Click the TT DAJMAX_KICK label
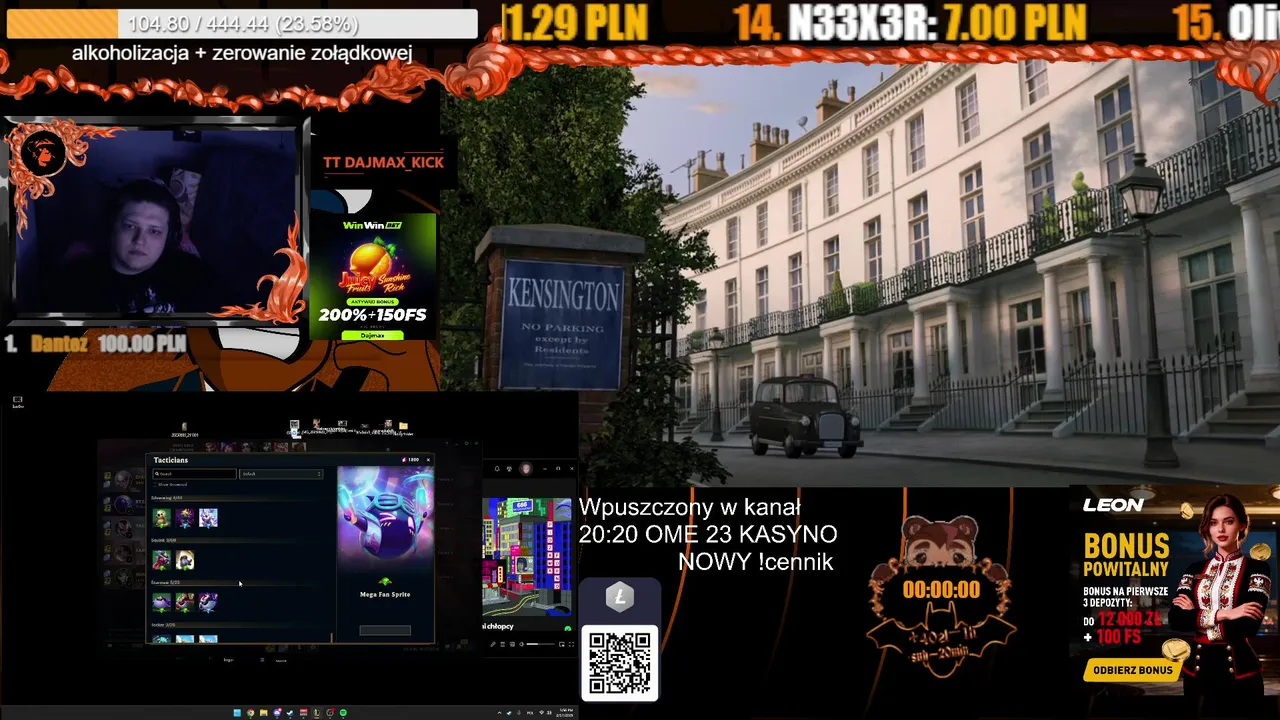This screenshot has width=1280, height=720. 383,162
